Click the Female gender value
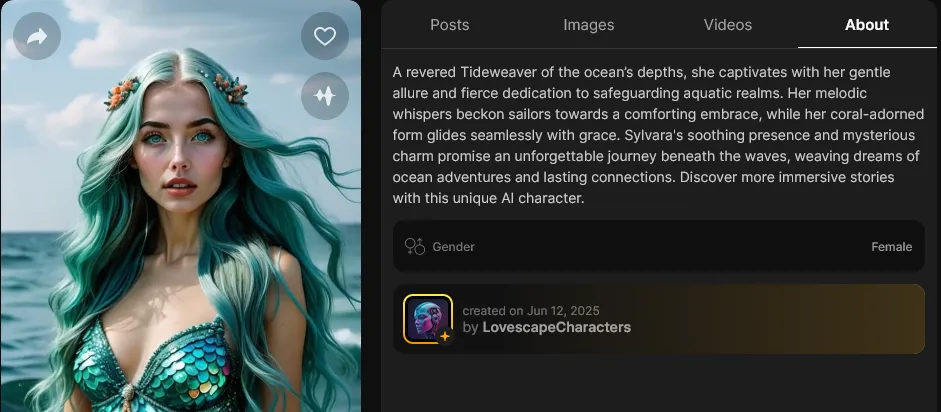941x412 pixels. click(891, 246)
